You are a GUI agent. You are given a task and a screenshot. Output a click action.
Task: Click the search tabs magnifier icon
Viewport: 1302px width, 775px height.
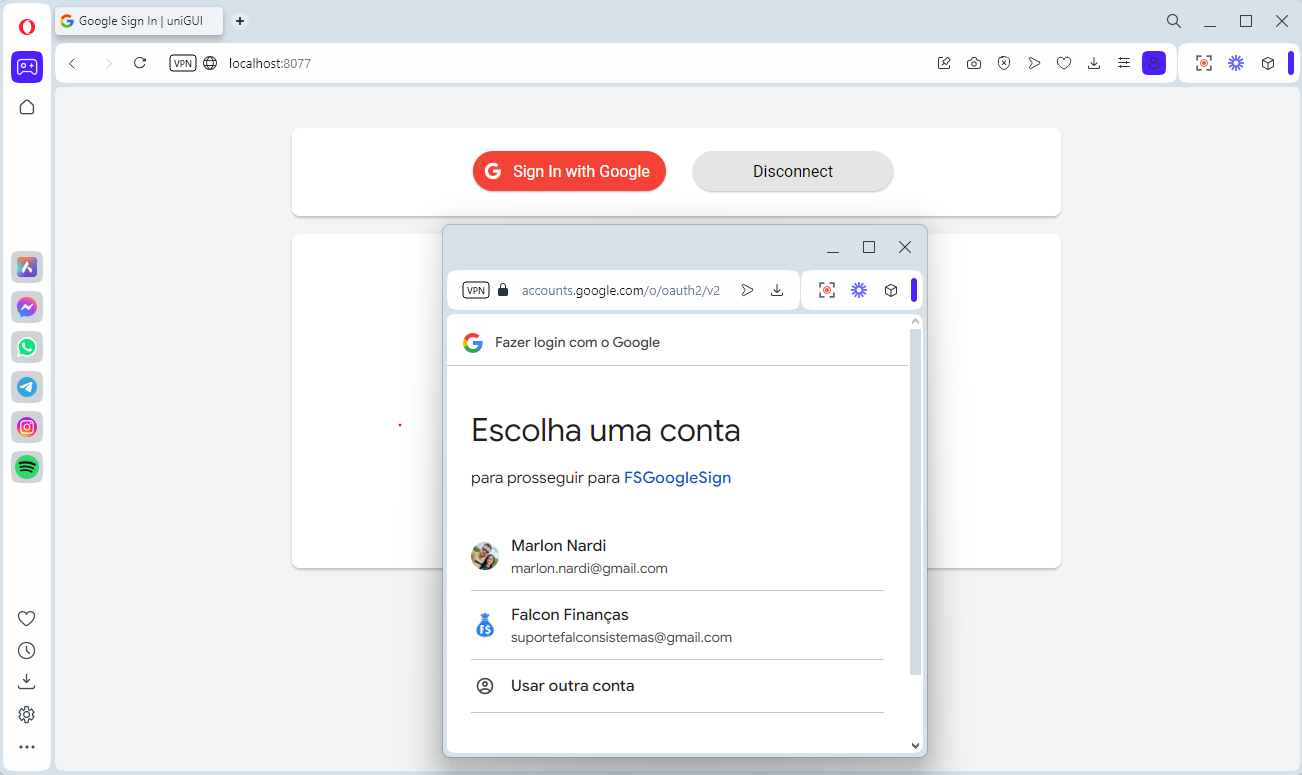pos(1174,21)
